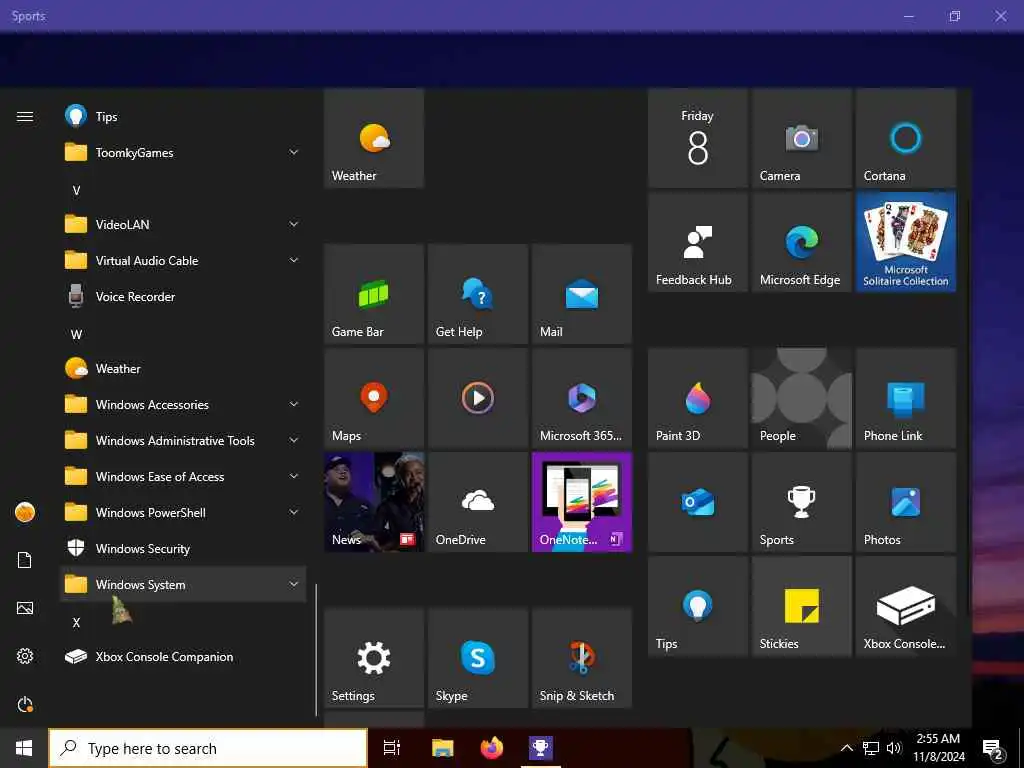The image size is (1024, 768).
Task: Launch the Skype tile
Action: point(477,658)
